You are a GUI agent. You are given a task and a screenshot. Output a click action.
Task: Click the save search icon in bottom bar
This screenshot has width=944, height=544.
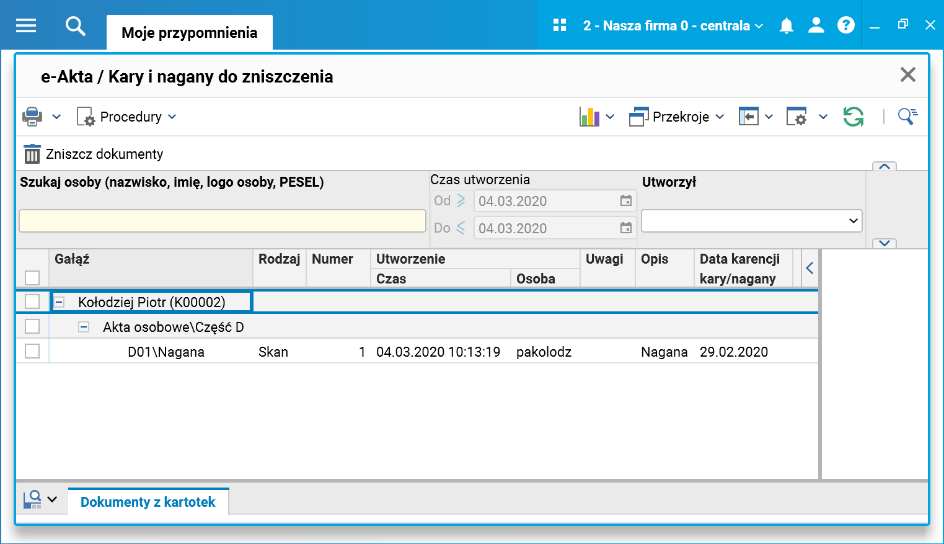[x=32, y=499]
